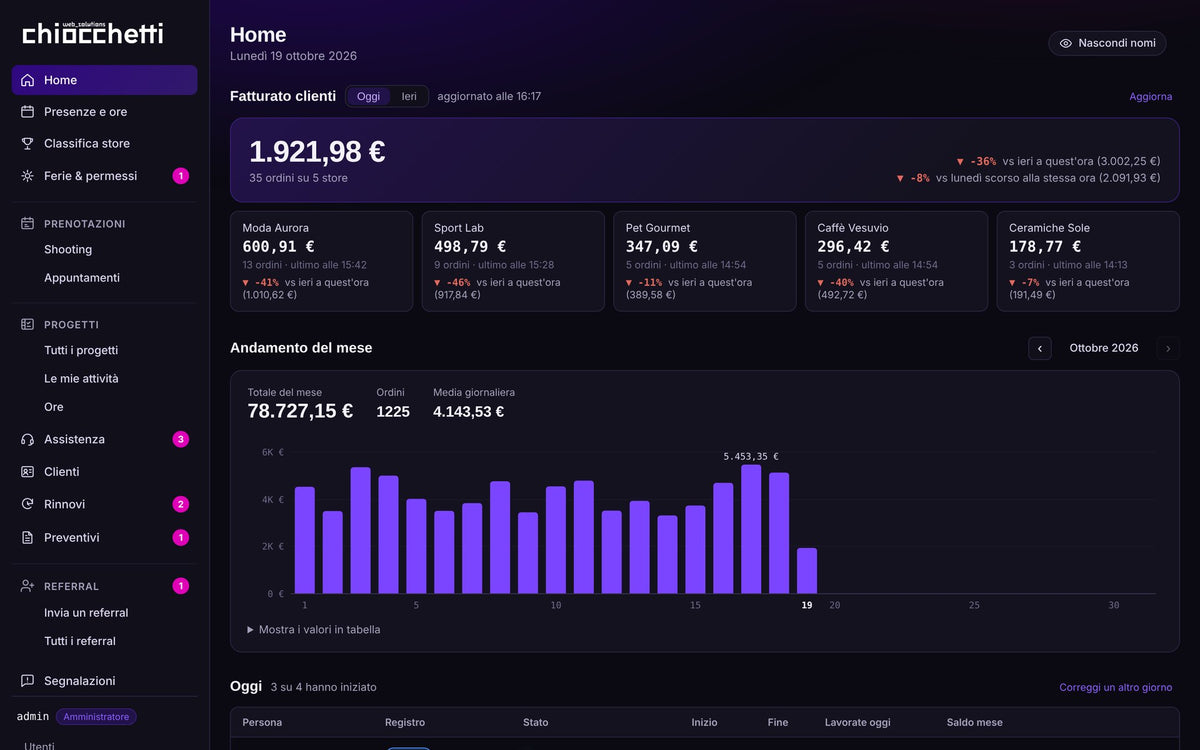Image resolution: width=1200 pixels, height=750 pixels.
Task: Go to previous month with left chevron
Action: click(x=1040, y=348)
